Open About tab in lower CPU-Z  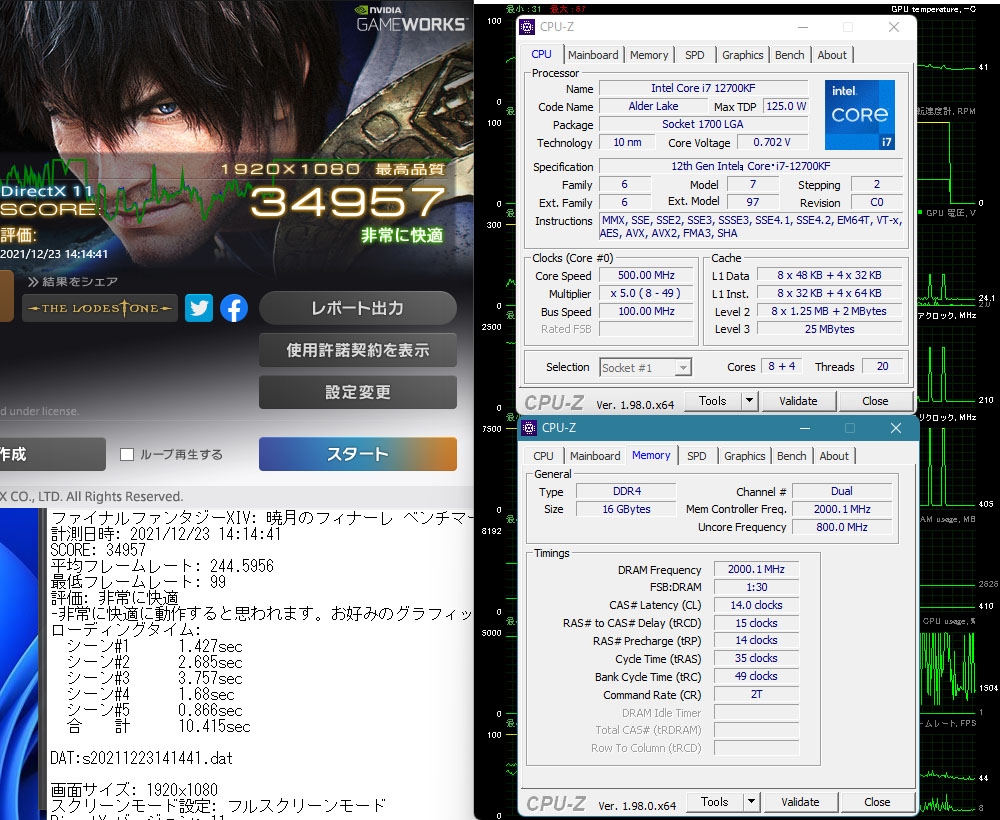(834, 456)
